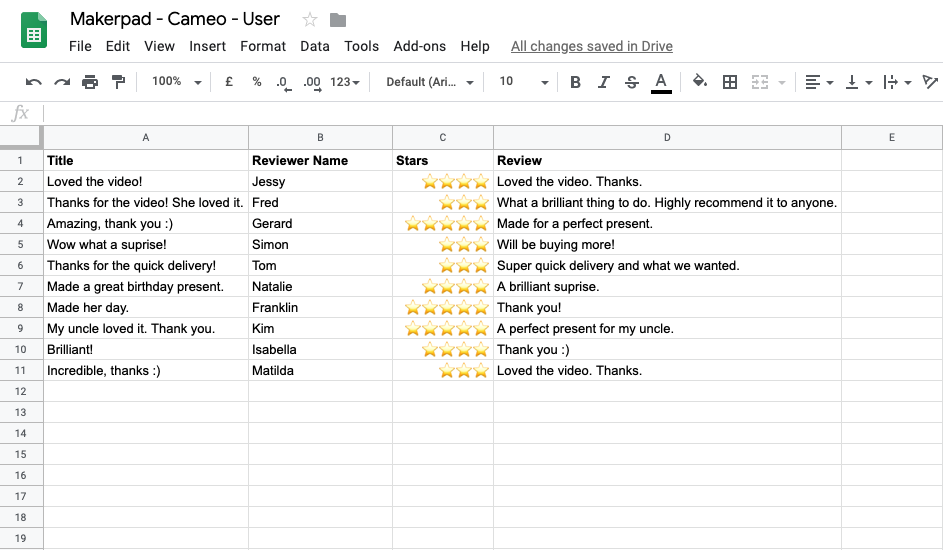Click the green Sheets home icon
943x550 pixels.
34,30
